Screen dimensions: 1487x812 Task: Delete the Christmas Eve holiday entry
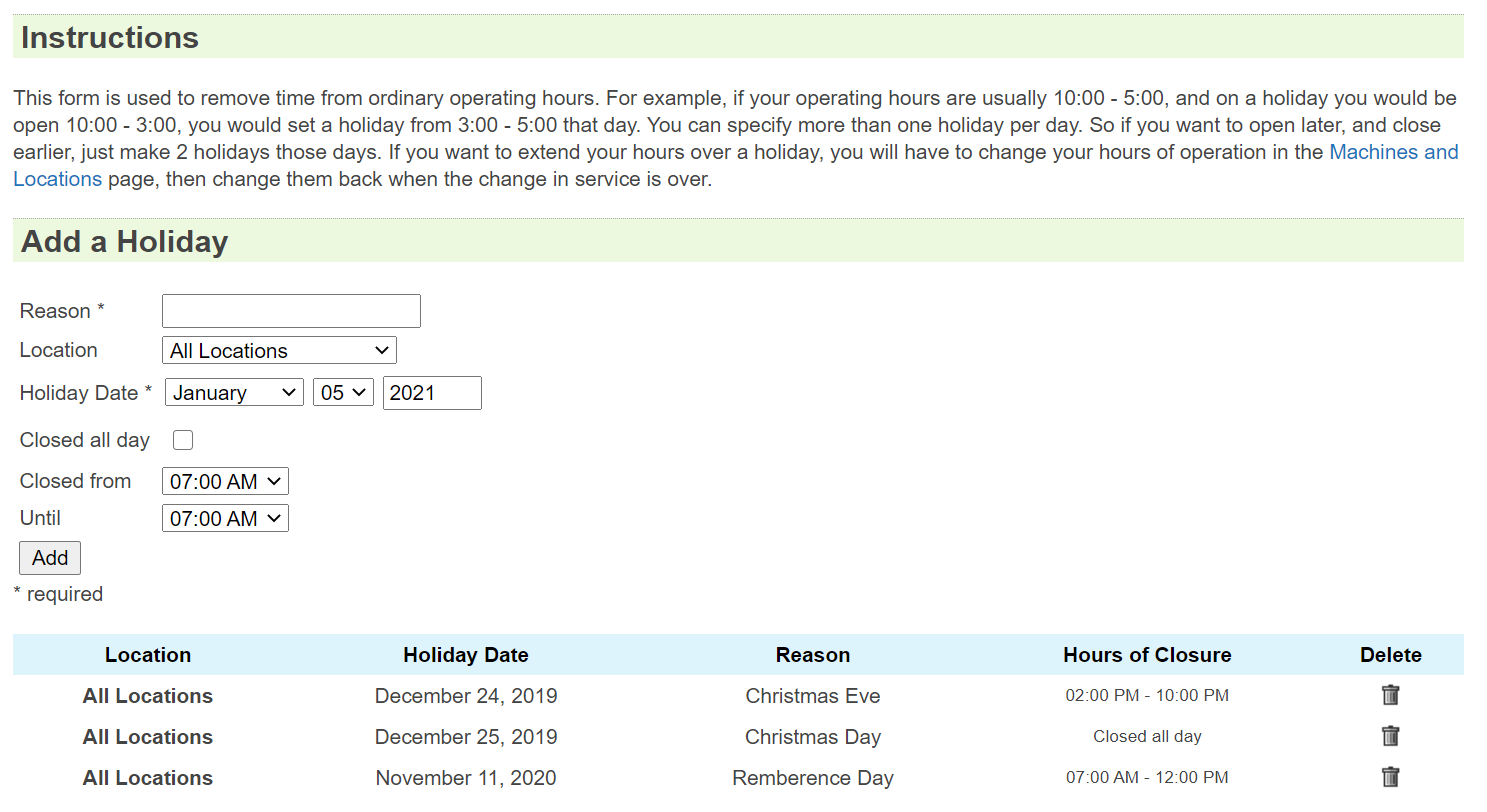coord(1390,695)
